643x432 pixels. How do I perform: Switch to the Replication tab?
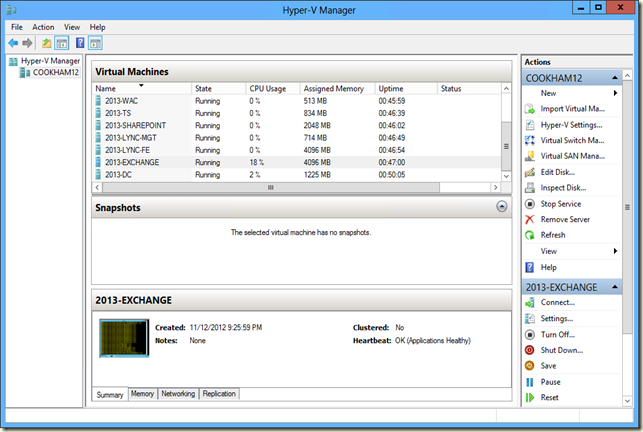(x=219, y=394)
